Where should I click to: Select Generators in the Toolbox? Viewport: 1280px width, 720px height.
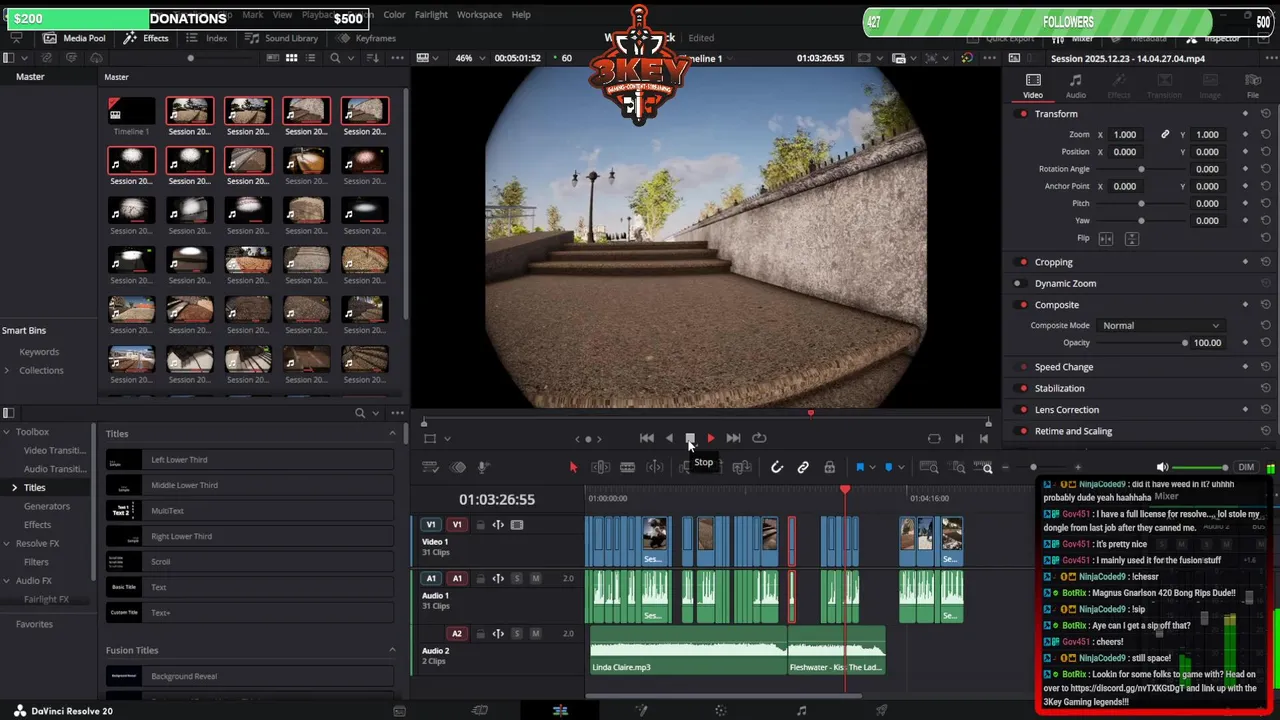[47, 506]
